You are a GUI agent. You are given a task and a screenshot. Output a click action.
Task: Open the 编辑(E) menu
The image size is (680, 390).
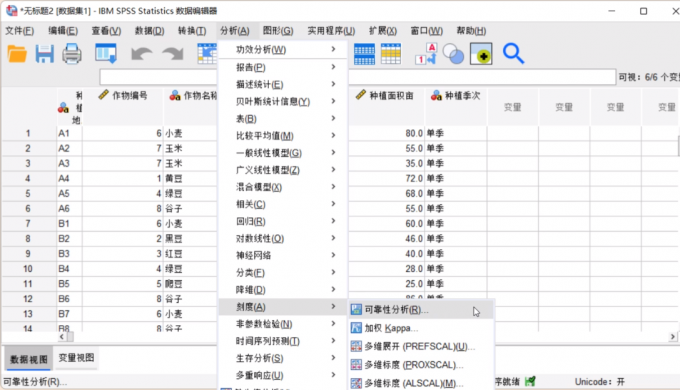coord(63,31)
